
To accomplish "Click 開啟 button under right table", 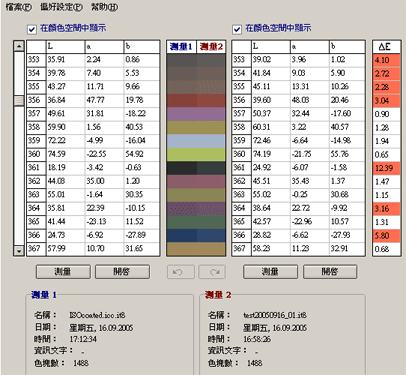I will coord(330,272).
